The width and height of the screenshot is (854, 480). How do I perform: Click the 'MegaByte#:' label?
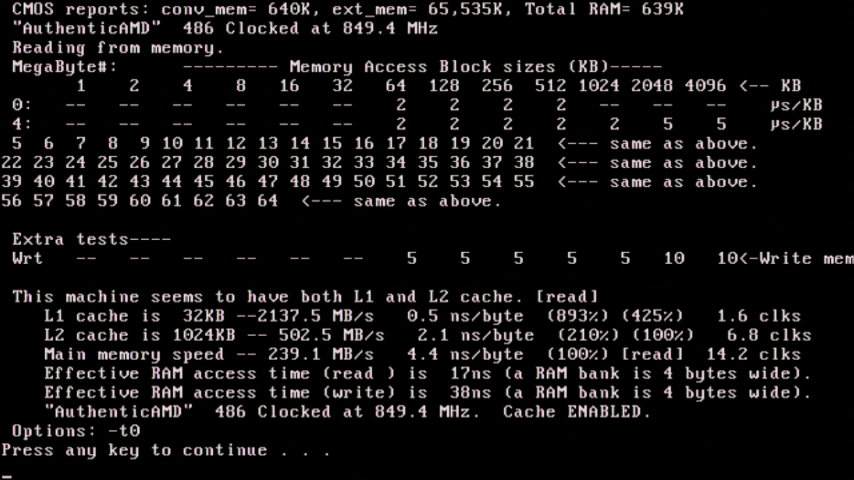click(x=65, y=67)
